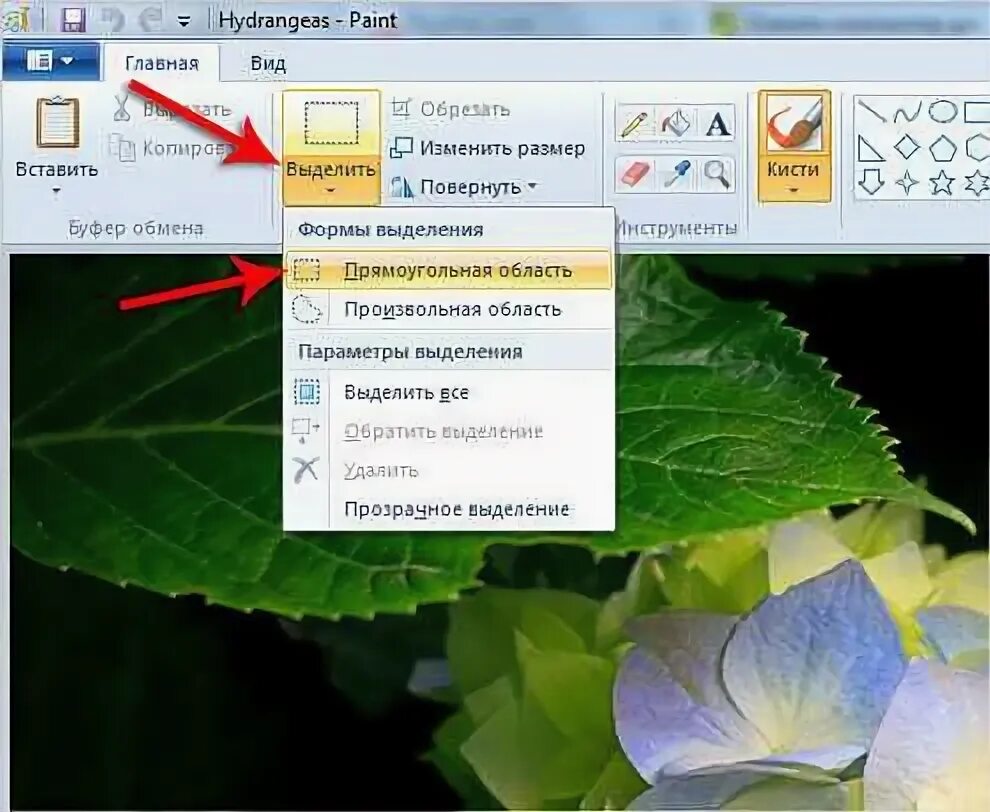The image size is (990, 812).
Task: Switch to the Главная tab
Action: pyautogui.click(x=162, y=64)
